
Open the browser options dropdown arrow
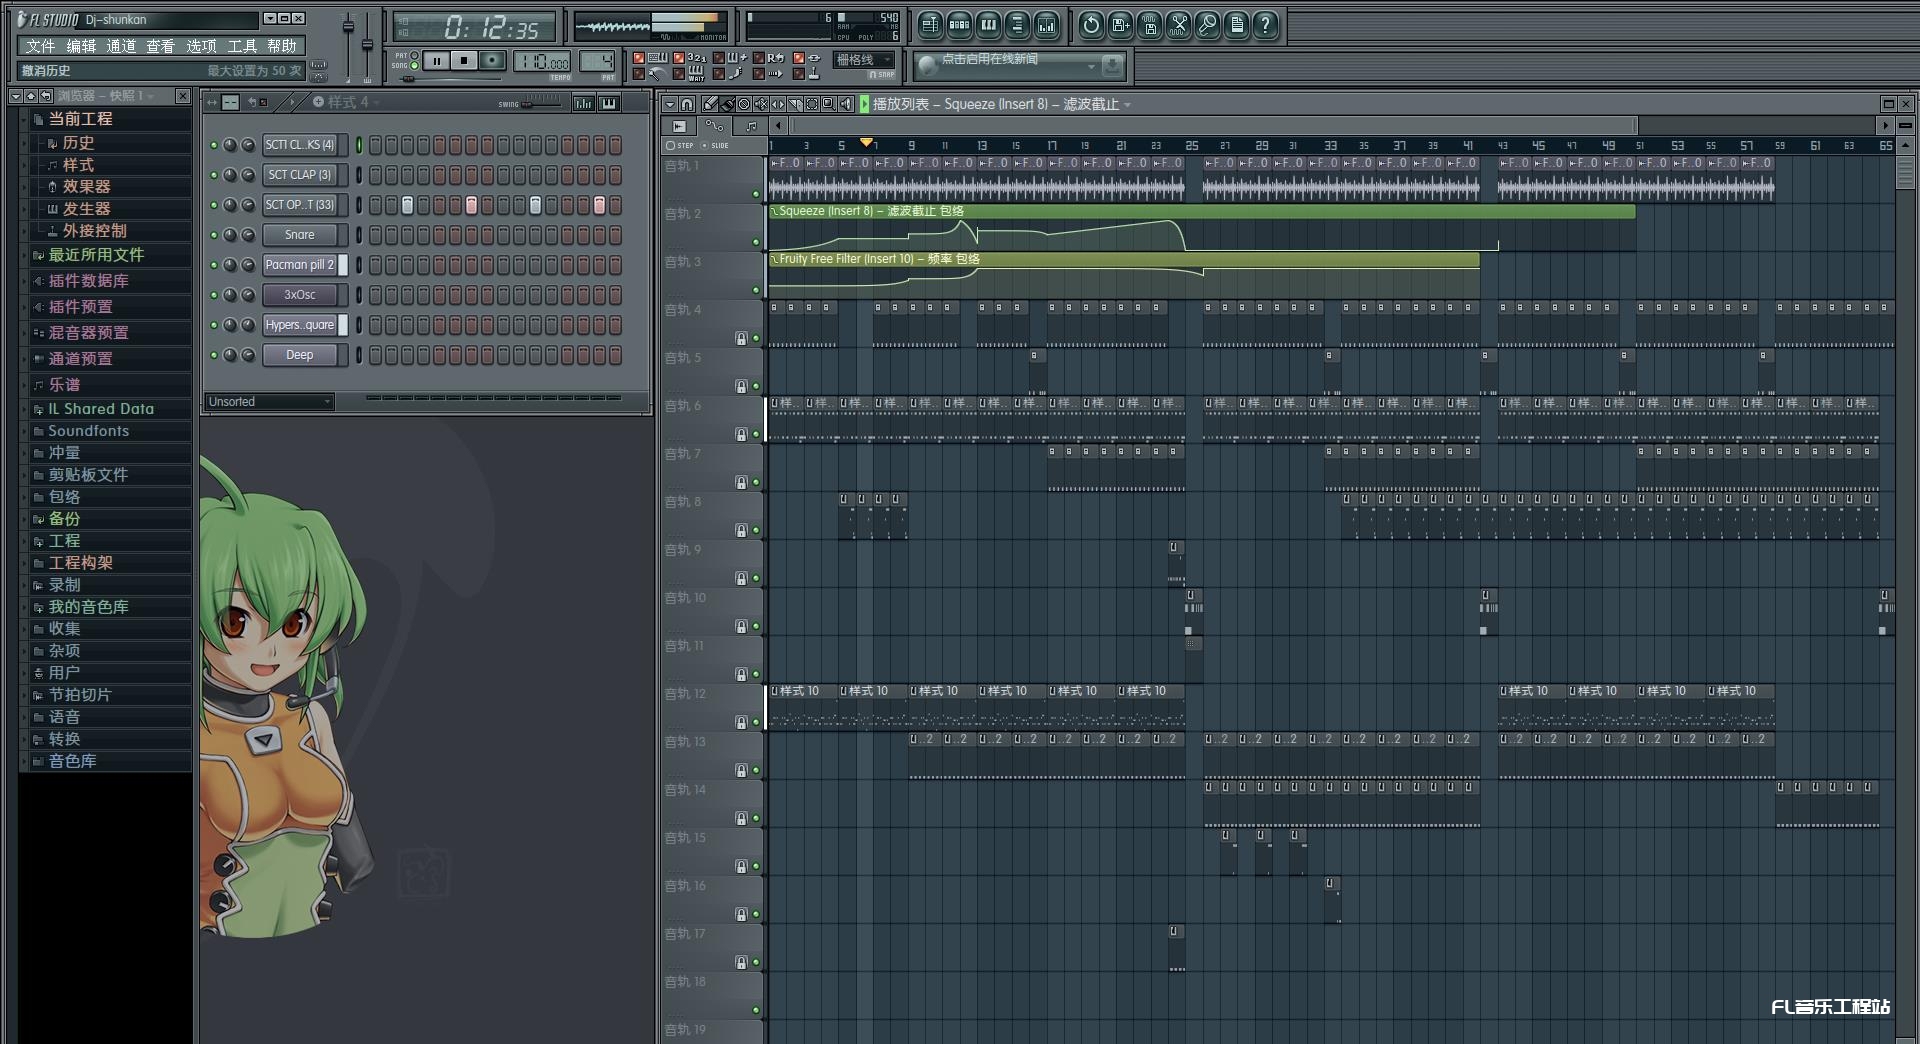[15, 96]
